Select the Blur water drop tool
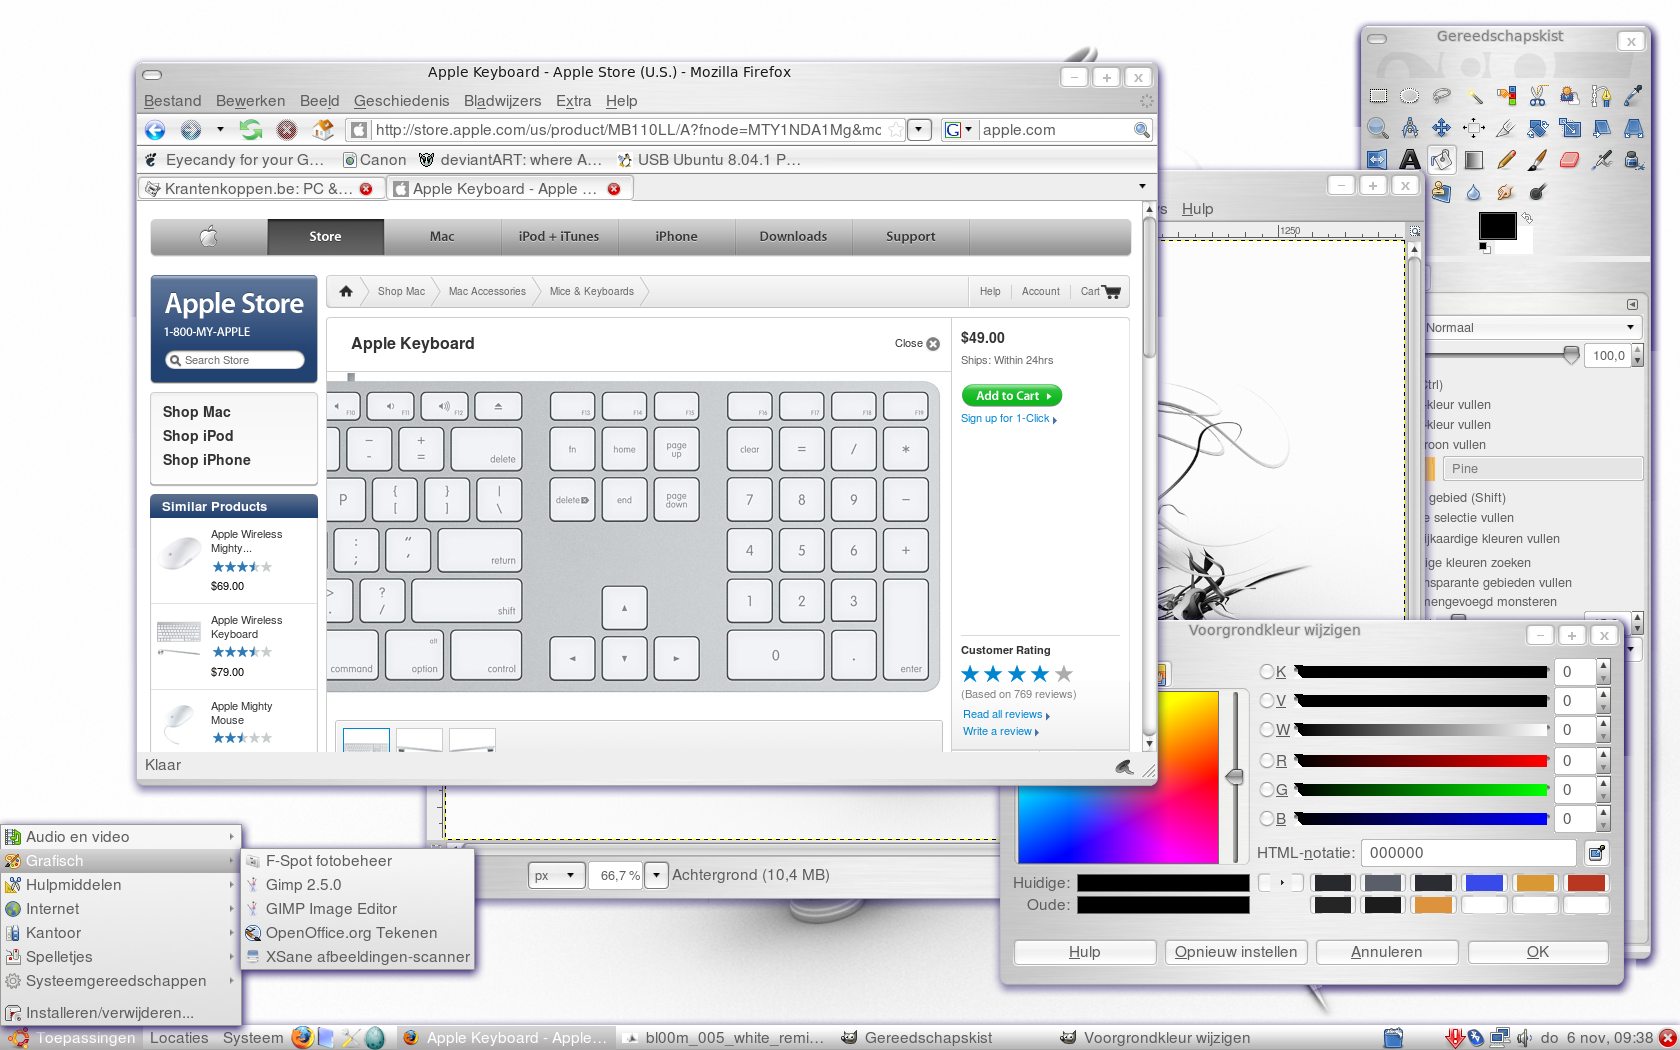 click(x=1474, y=192)
